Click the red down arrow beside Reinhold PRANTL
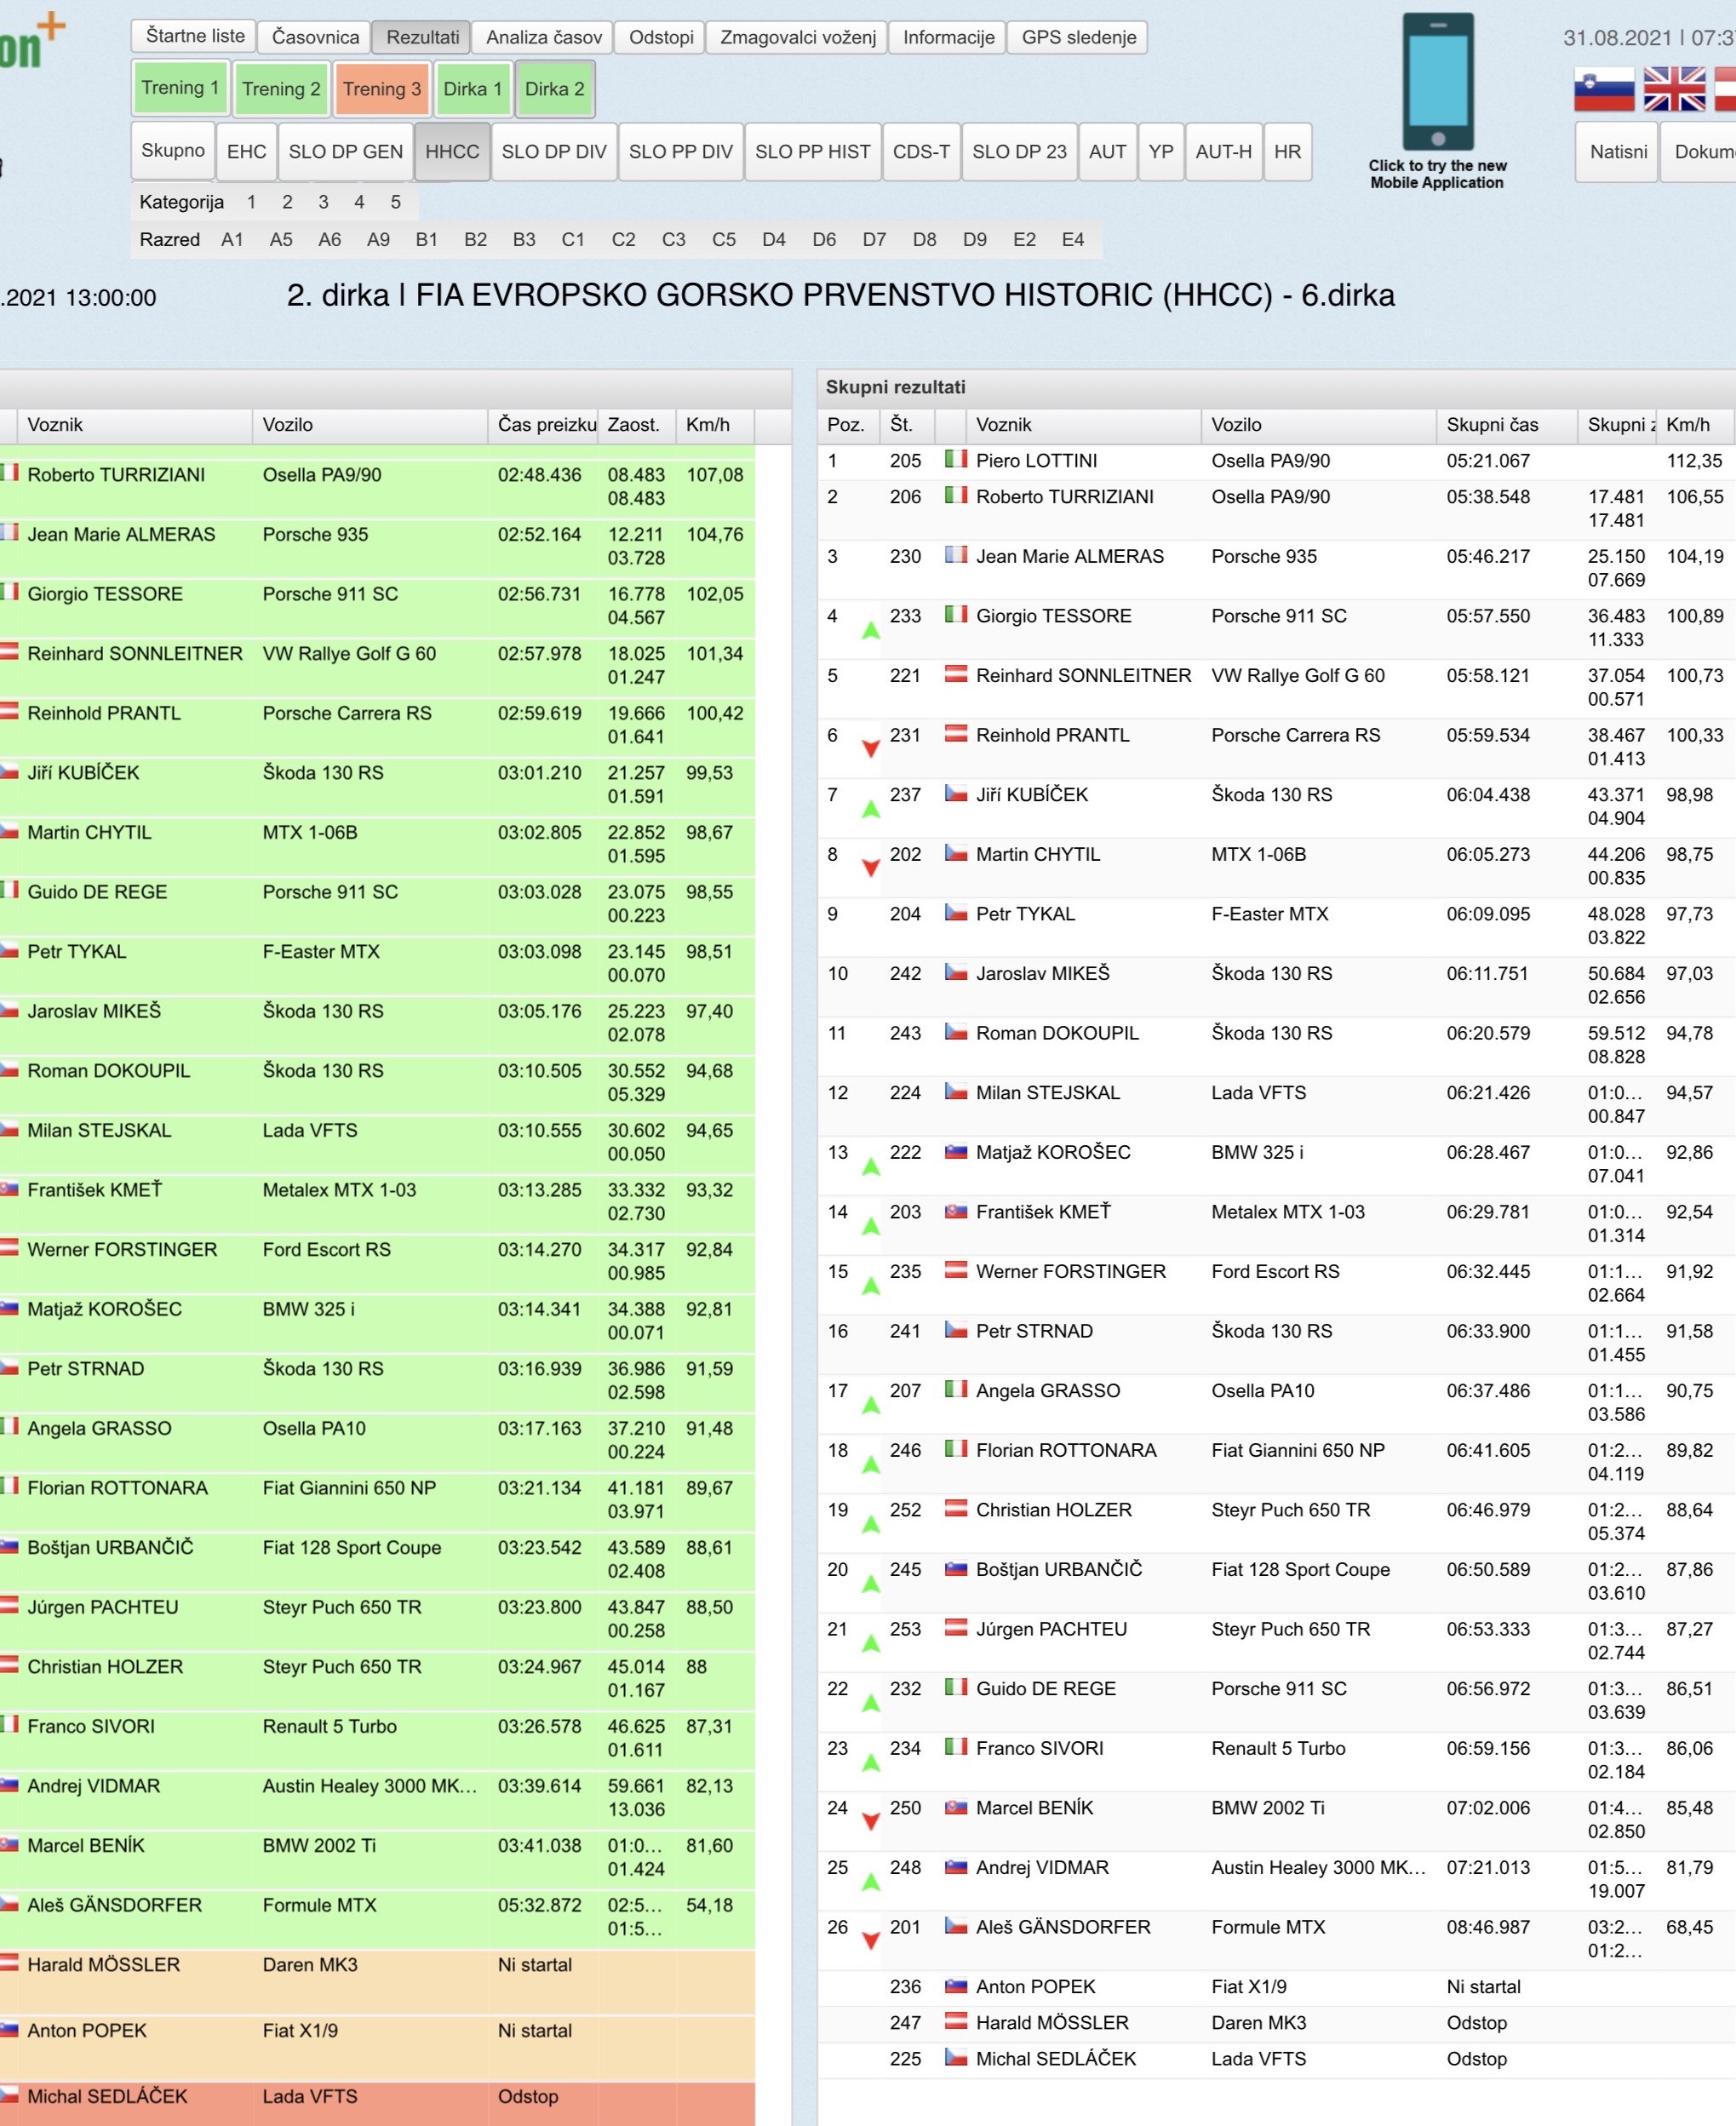1736x2126 pixels. (871, 749)
